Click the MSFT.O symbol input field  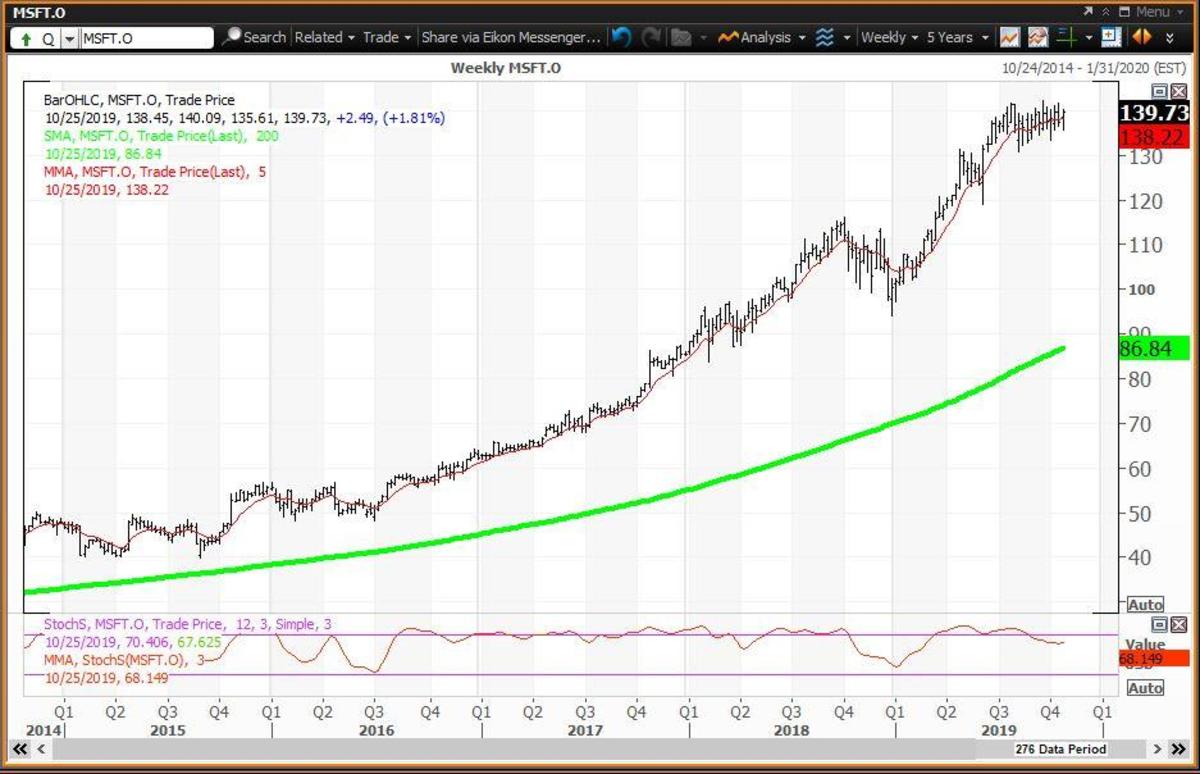click(146, 38)
